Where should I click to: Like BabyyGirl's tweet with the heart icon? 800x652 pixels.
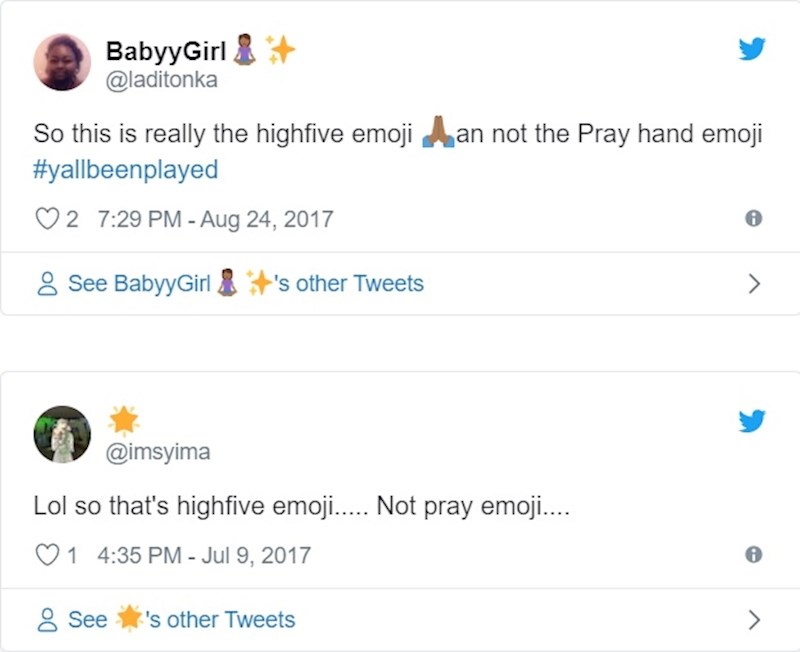pyautogui.click(x=46, y=219)
